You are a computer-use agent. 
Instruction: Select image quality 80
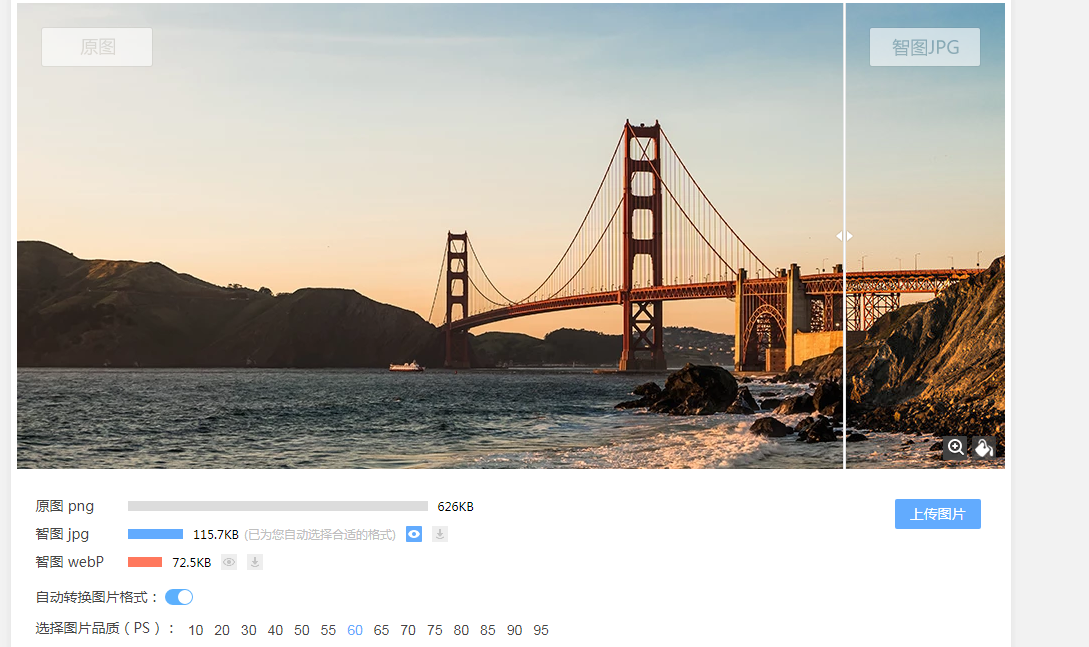pyautogui.click(x=461, y=630)
